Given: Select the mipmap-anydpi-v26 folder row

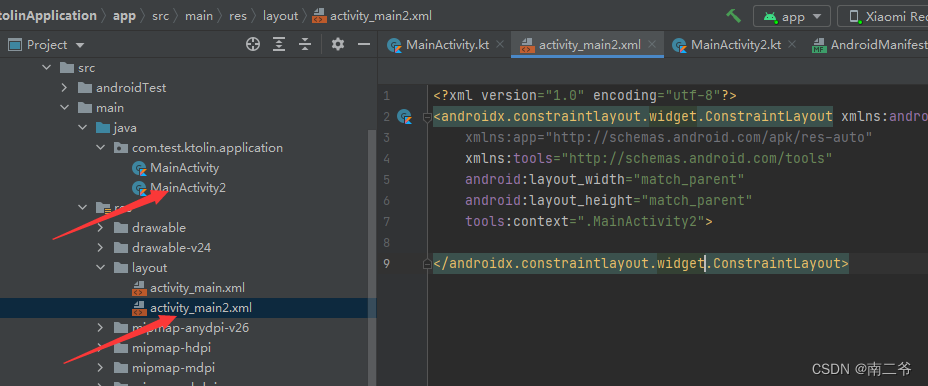Looking at the screenshot, I should [184, 327].
